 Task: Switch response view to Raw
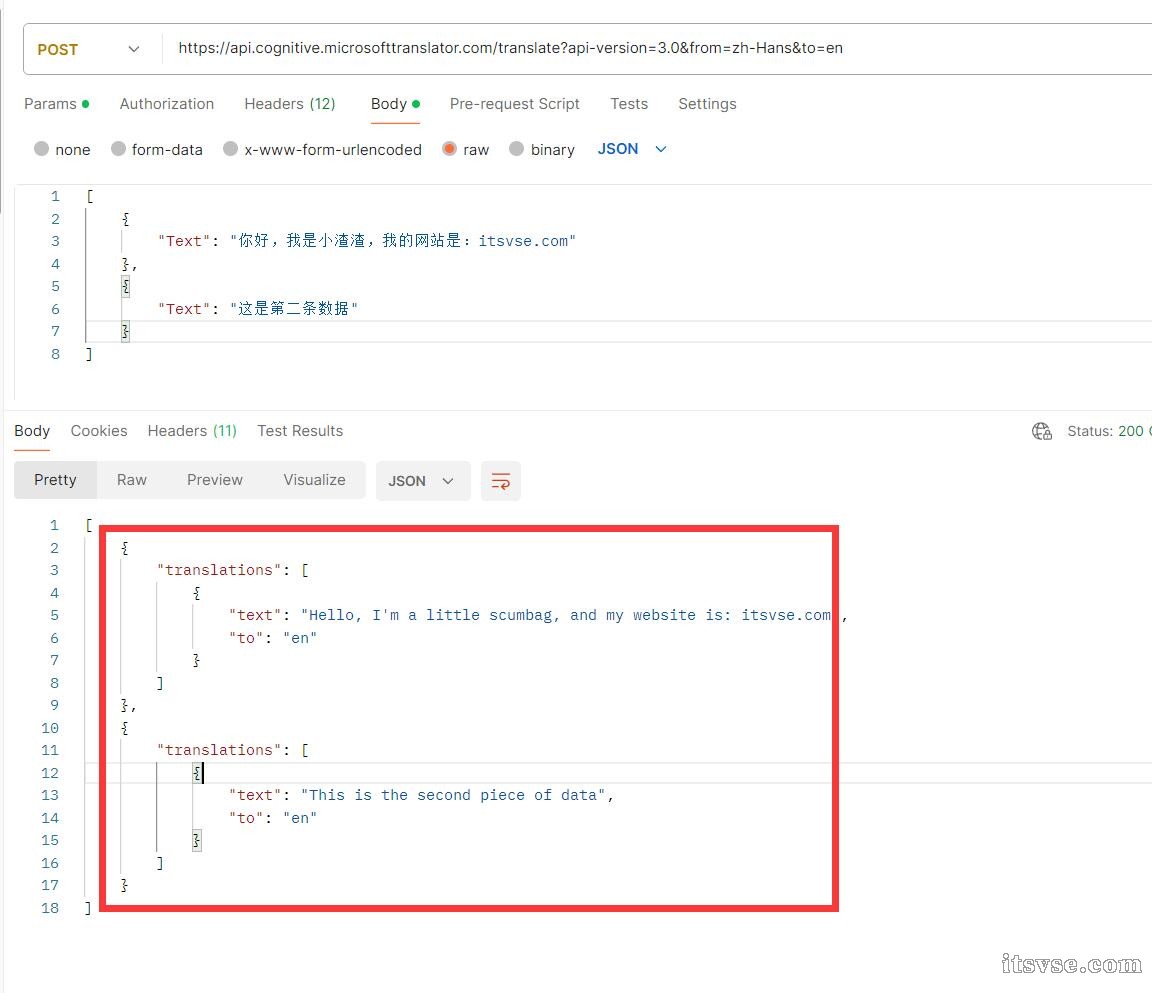tap(131, 480)
